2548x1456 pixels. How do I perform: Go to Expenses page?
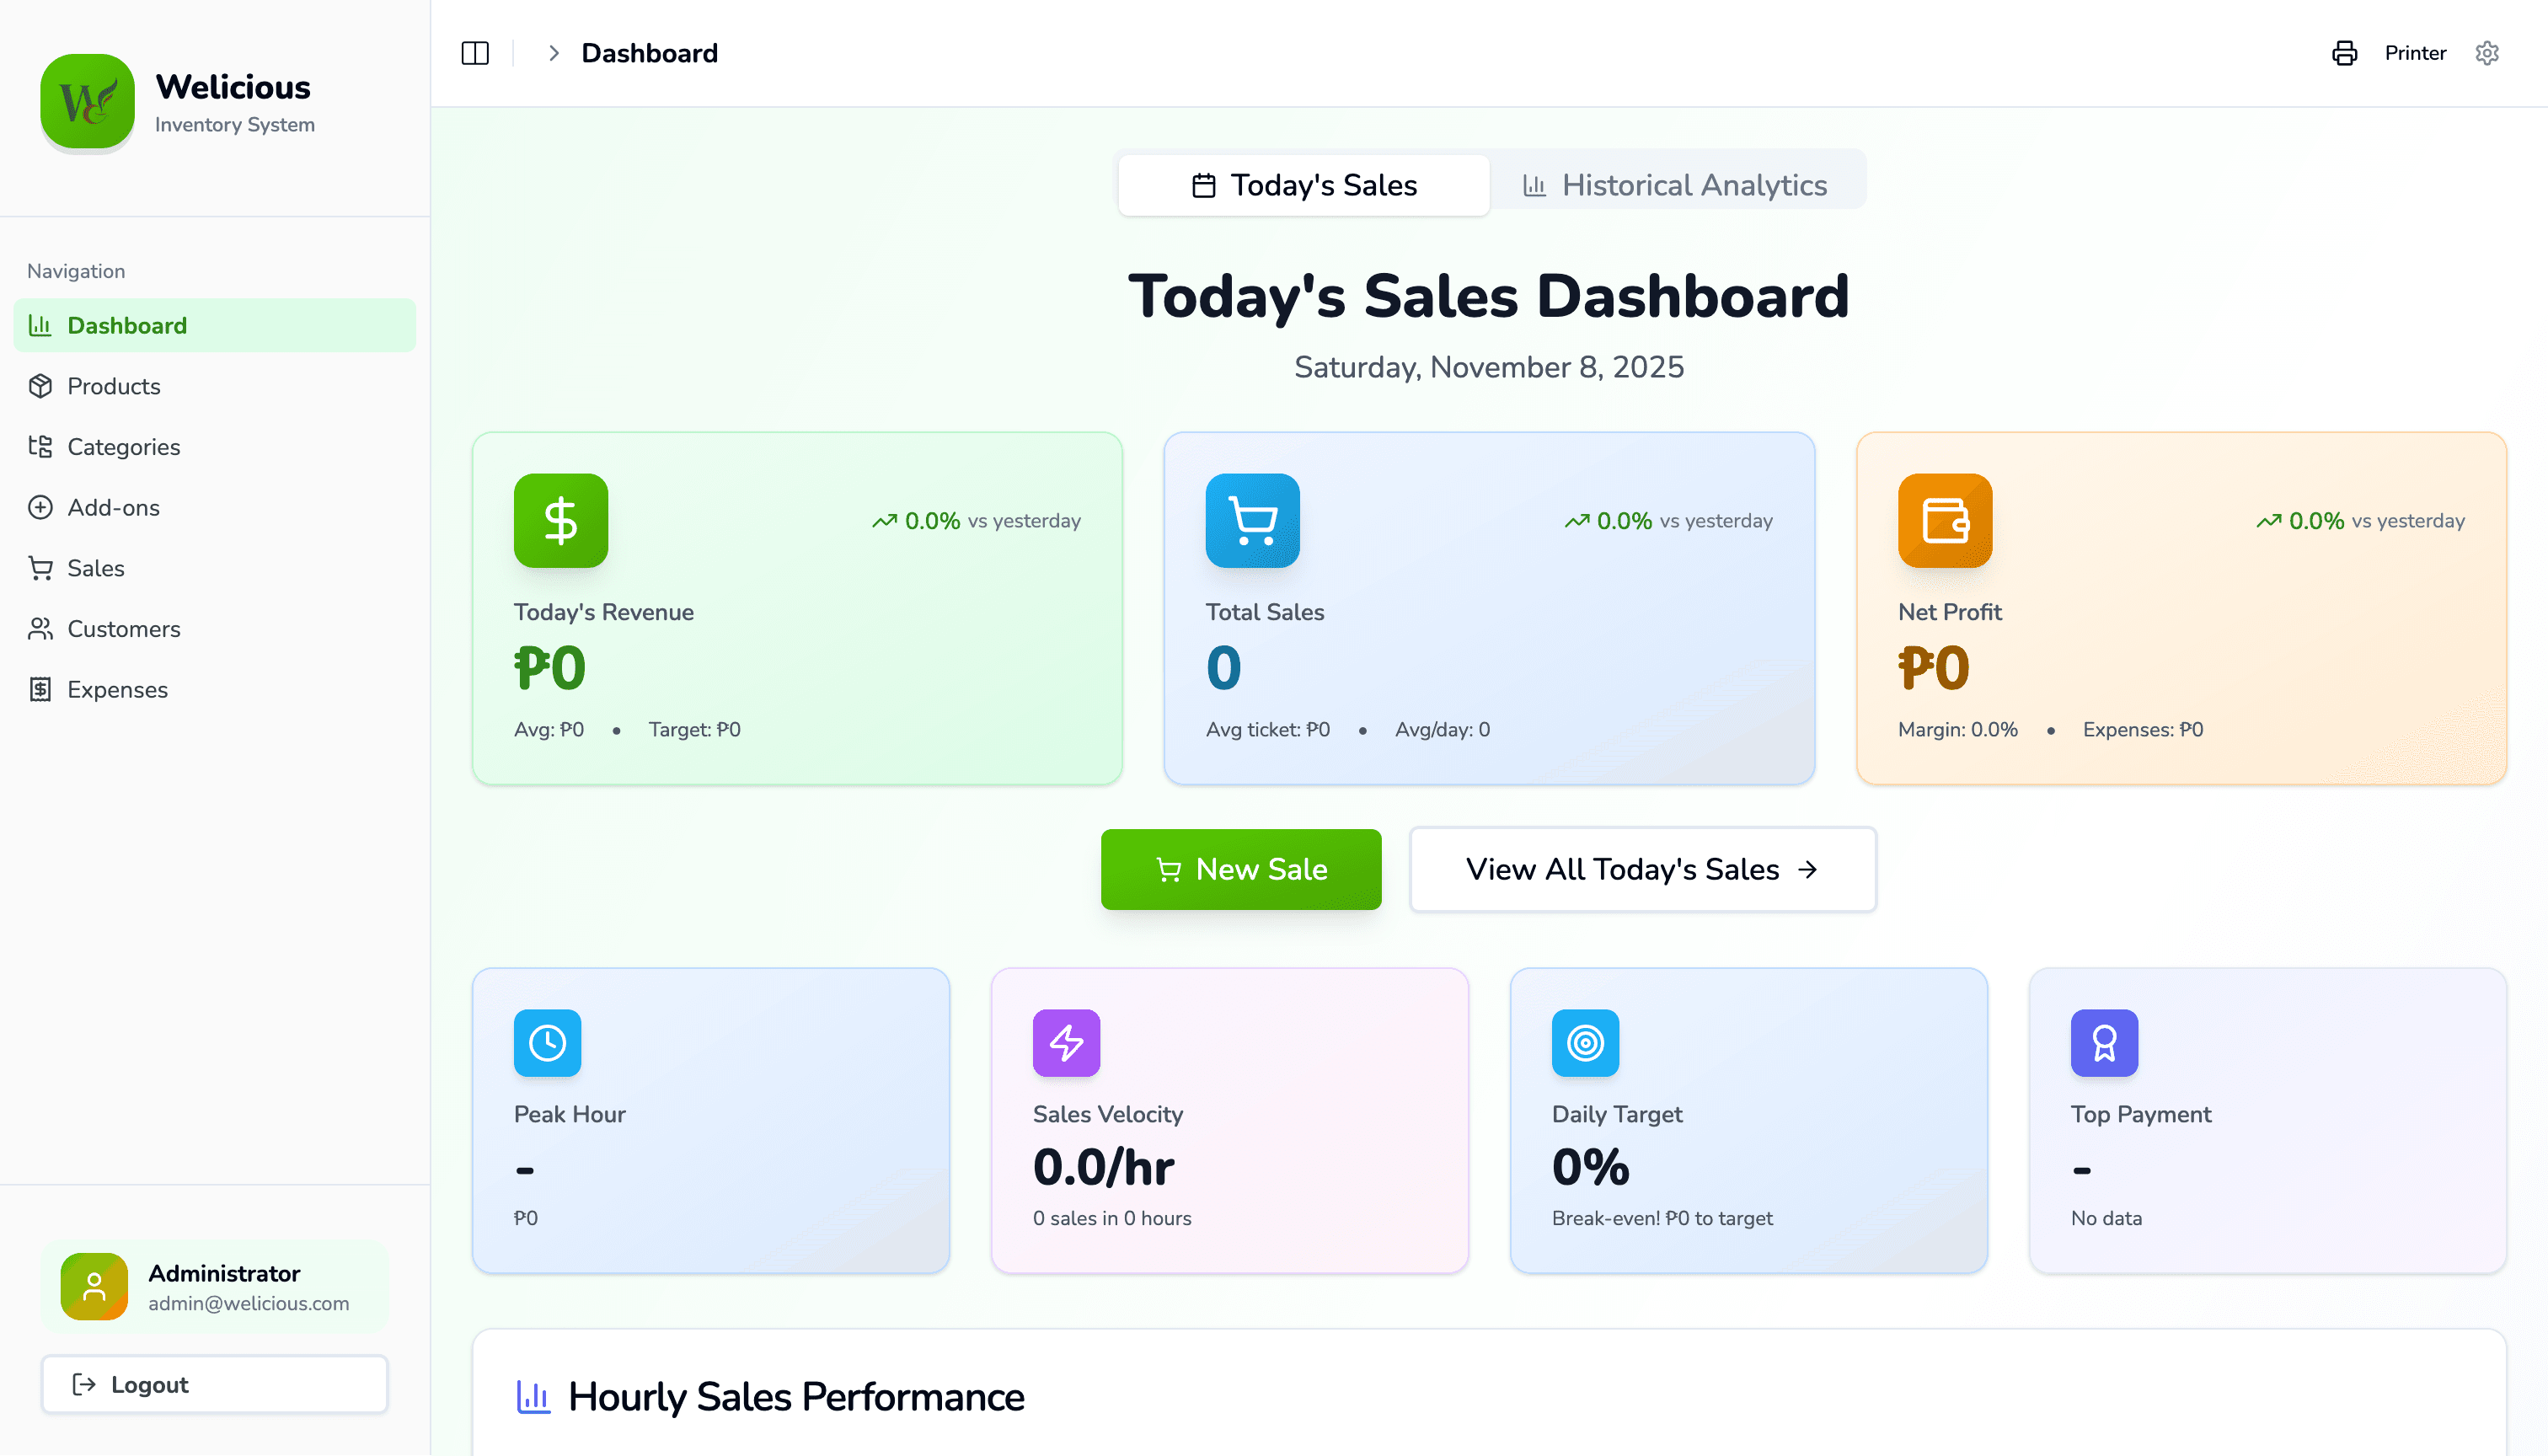[117, 690]
